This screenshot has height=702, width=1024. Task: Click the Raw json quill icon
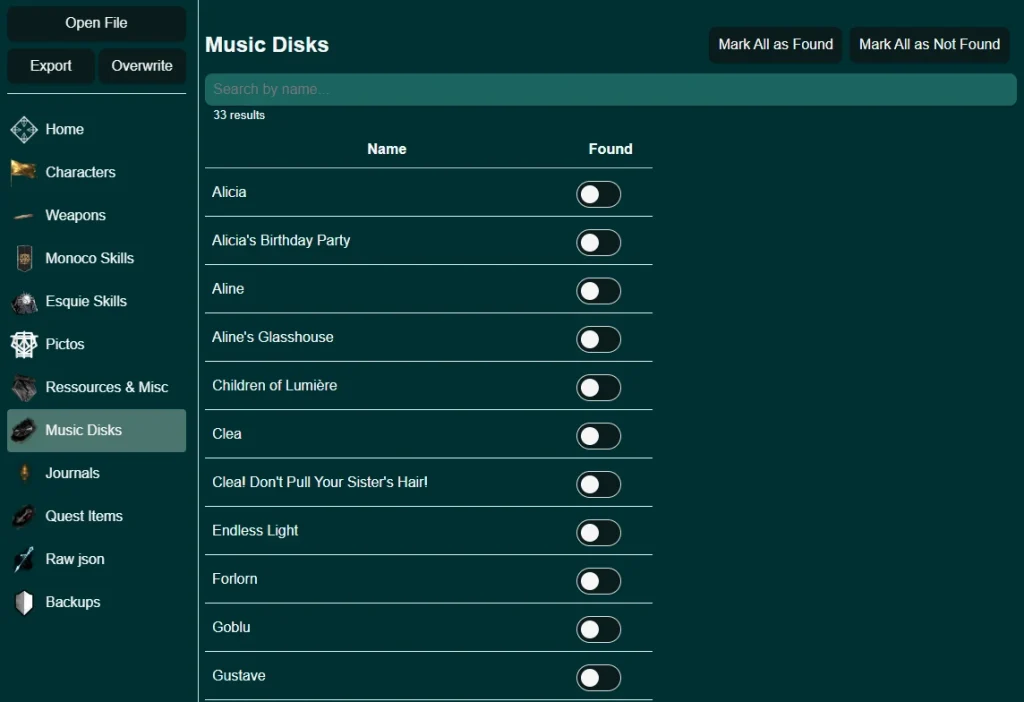pos(24,560)
